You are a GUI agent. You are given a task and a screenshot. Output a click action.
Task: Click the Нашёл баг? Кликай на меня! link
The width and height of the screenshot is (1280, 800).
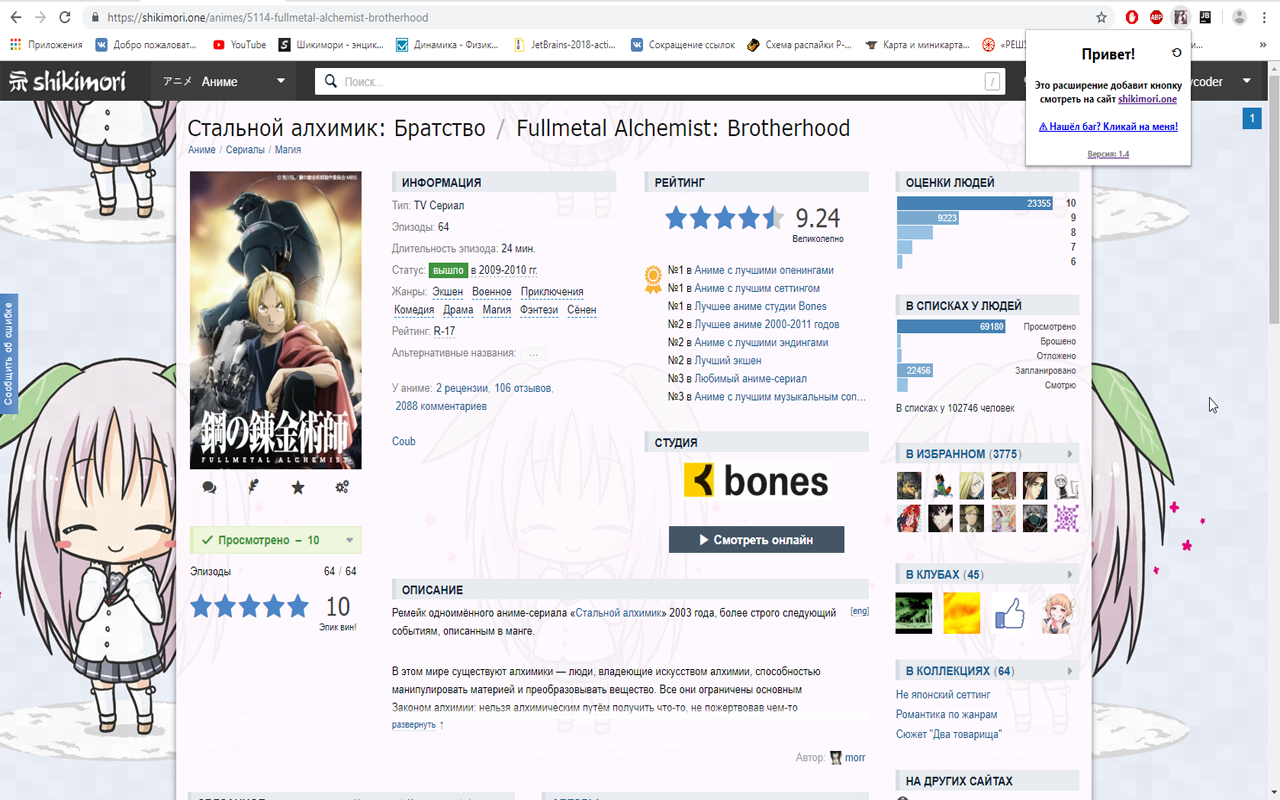(1108, 127)
